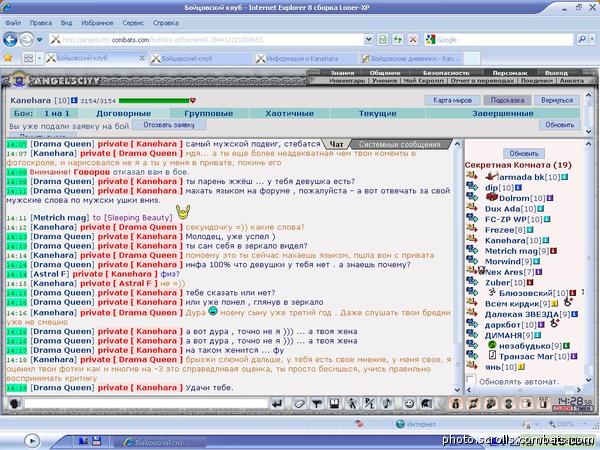The height and width of the screenshot is (450, 600).
Task: Open the smiley emoticon picker
Action: pyautogui.click(x=409, y=404)
